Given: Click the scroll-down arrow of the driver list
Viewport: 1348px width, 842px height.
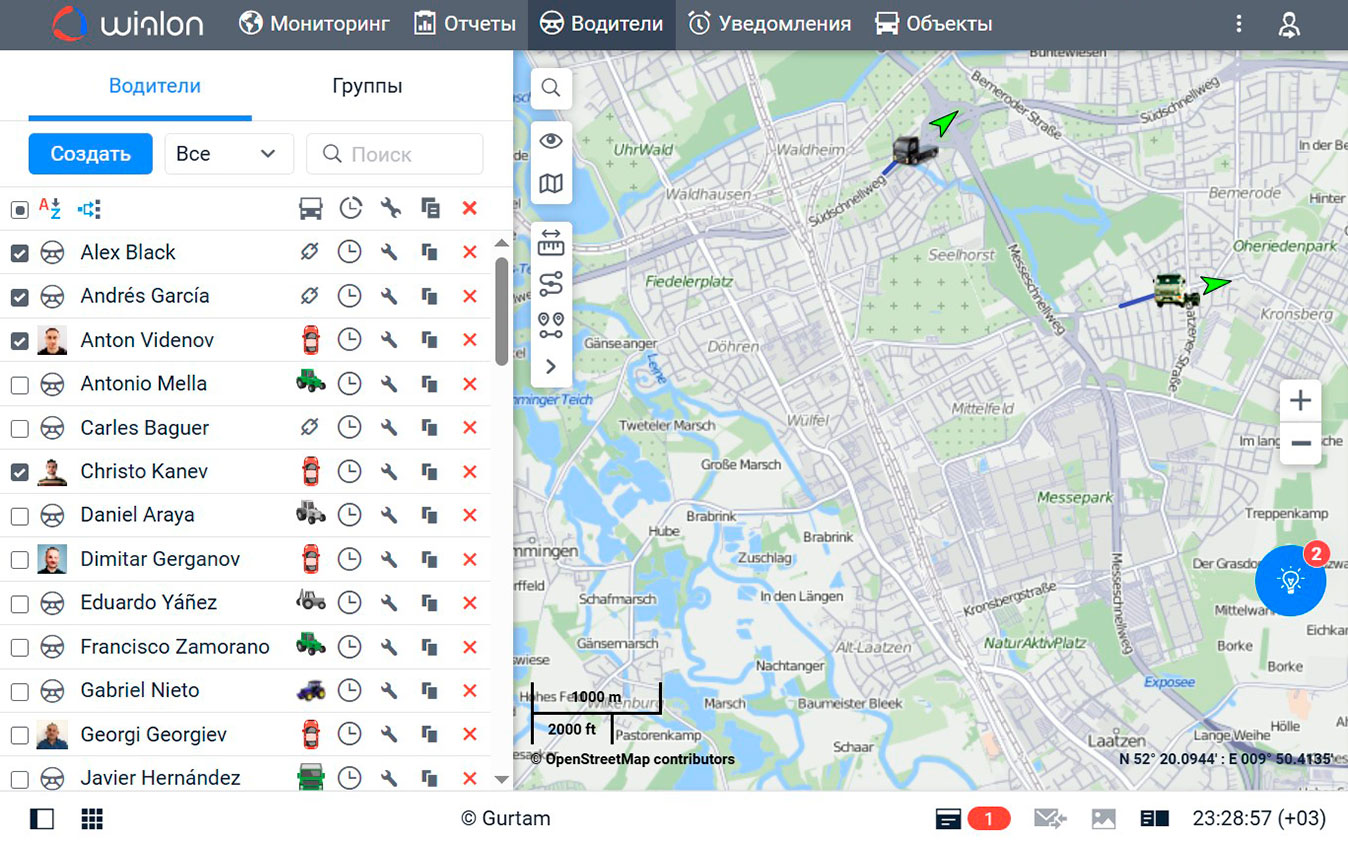Looking at the screenshot, I should 502,780.
